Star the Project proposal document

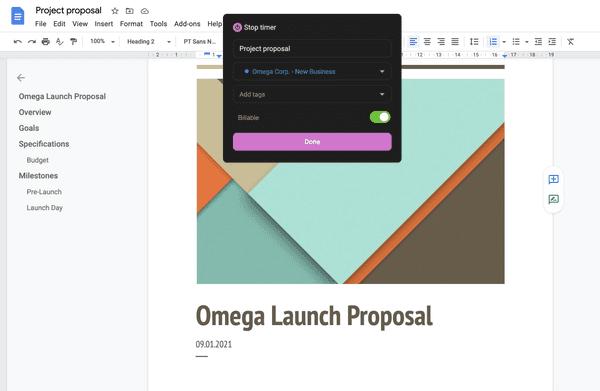(x=115, y=11)
